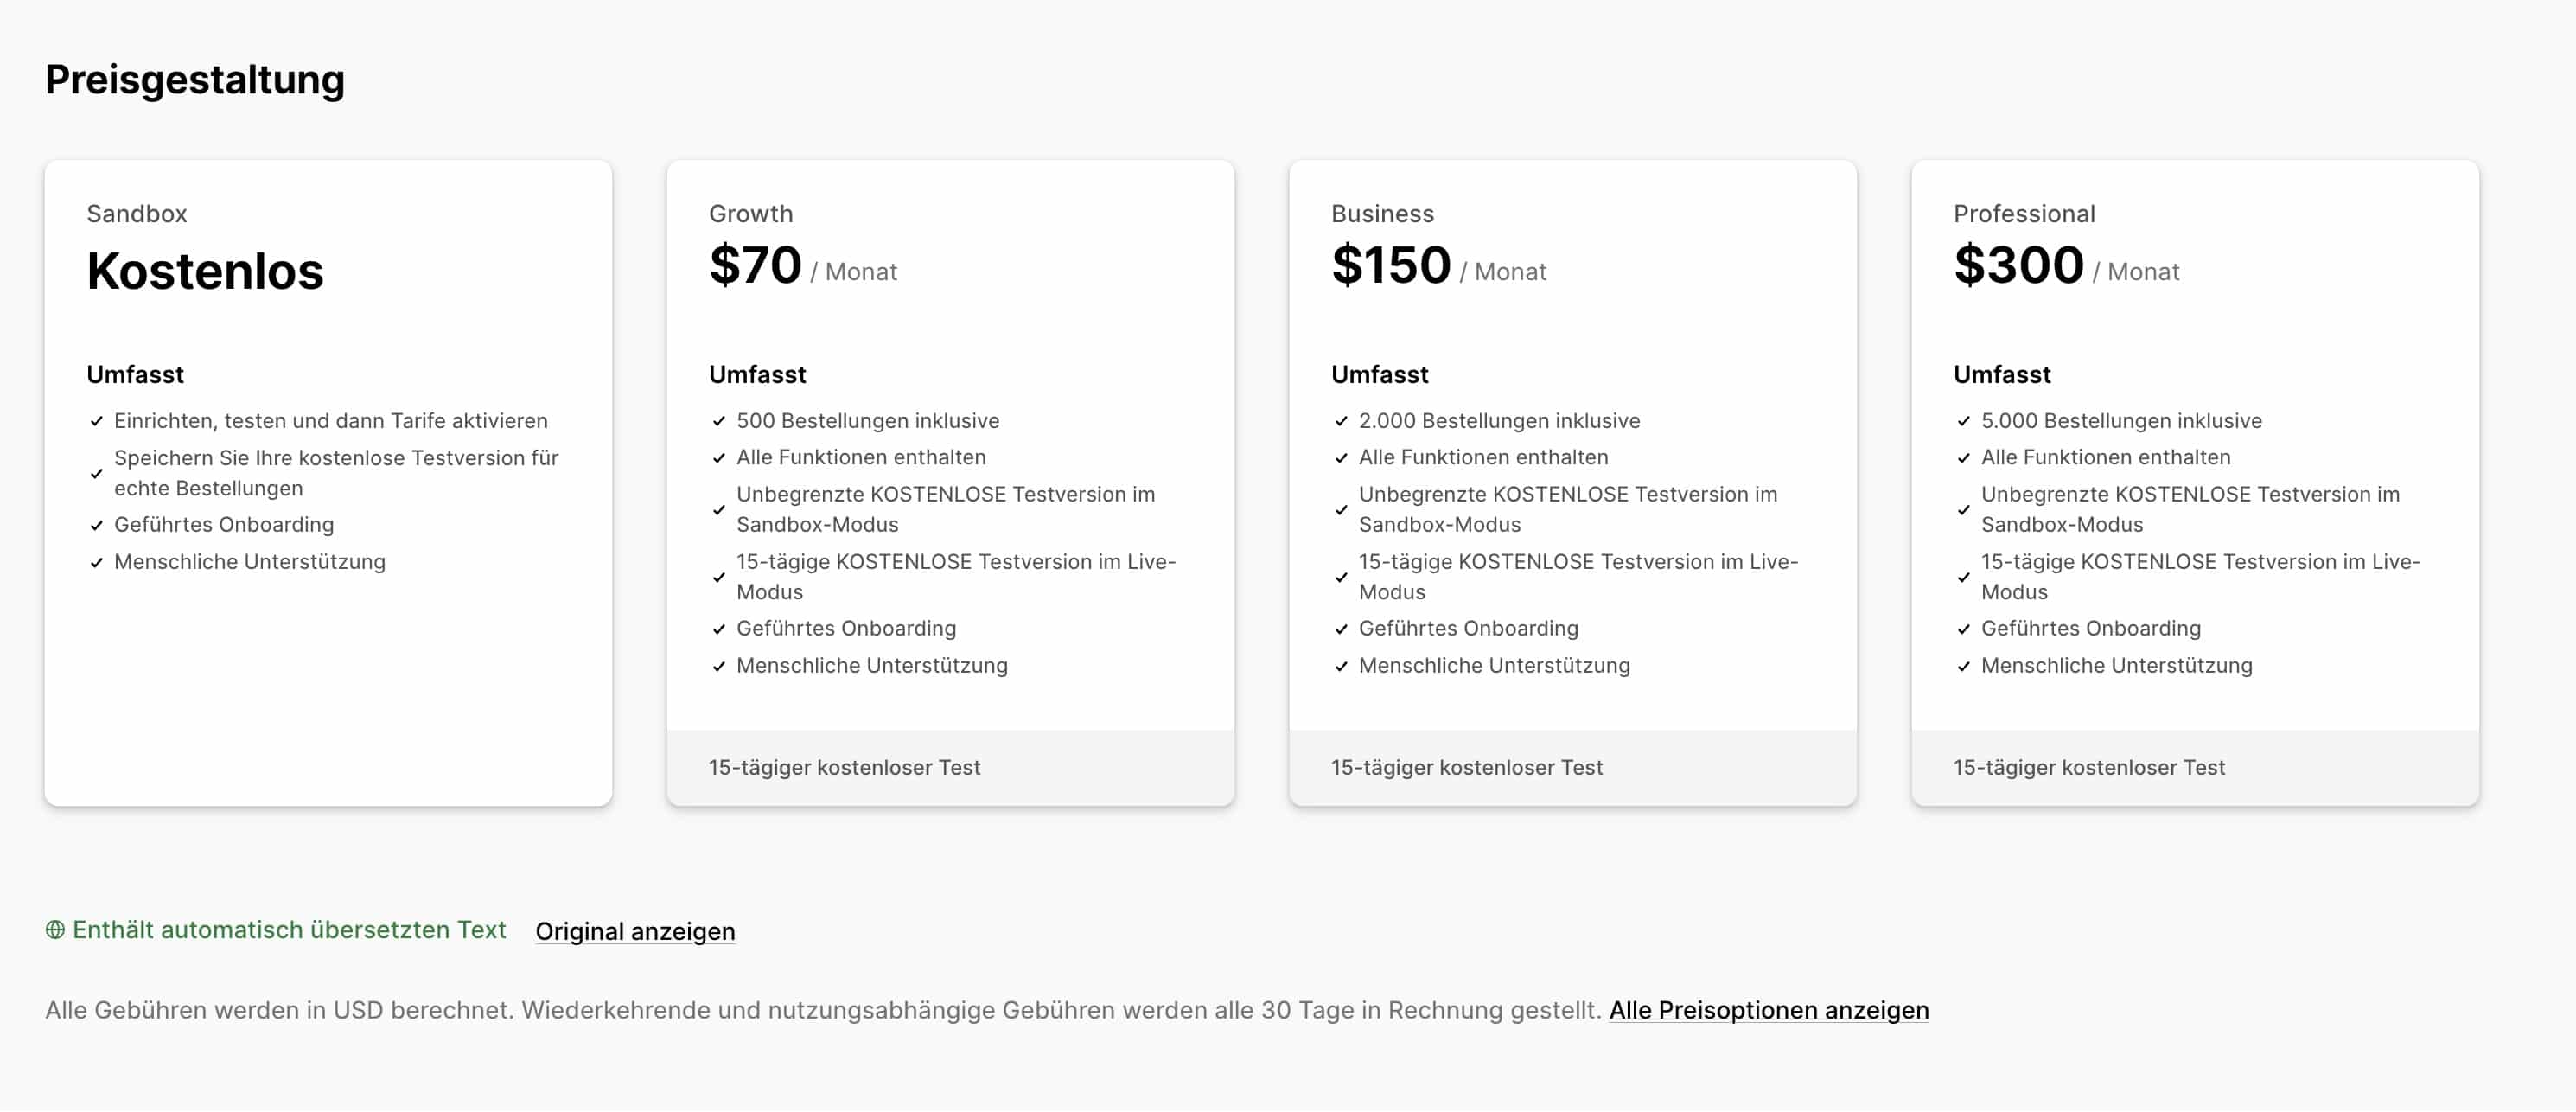This screenshot has width=2576, height=1112.
Task: Select the Growth $70 plan price
Action: point(755,266)
